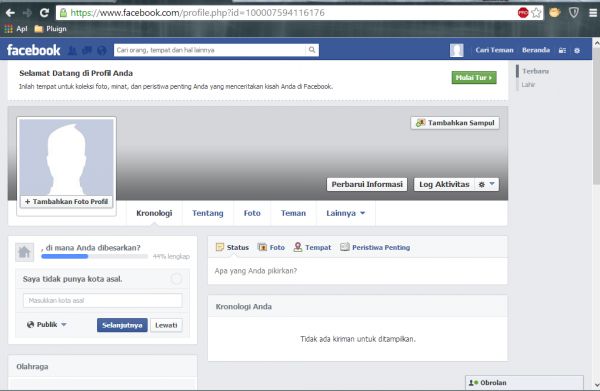Open notifications globe icon in header
Screen dimensions: 600x391
point(102,50)
